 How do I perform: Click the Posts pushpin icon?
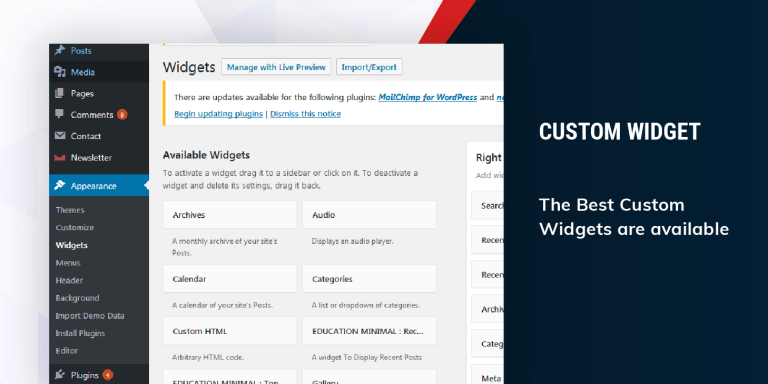click(60, 50)
